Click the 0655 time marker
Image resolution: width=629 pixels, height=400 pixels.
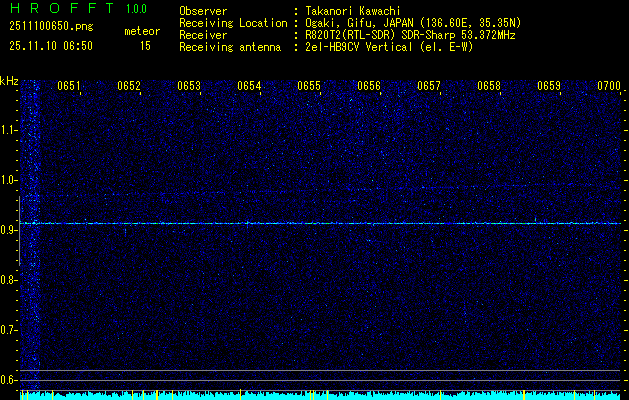(309, 86)
